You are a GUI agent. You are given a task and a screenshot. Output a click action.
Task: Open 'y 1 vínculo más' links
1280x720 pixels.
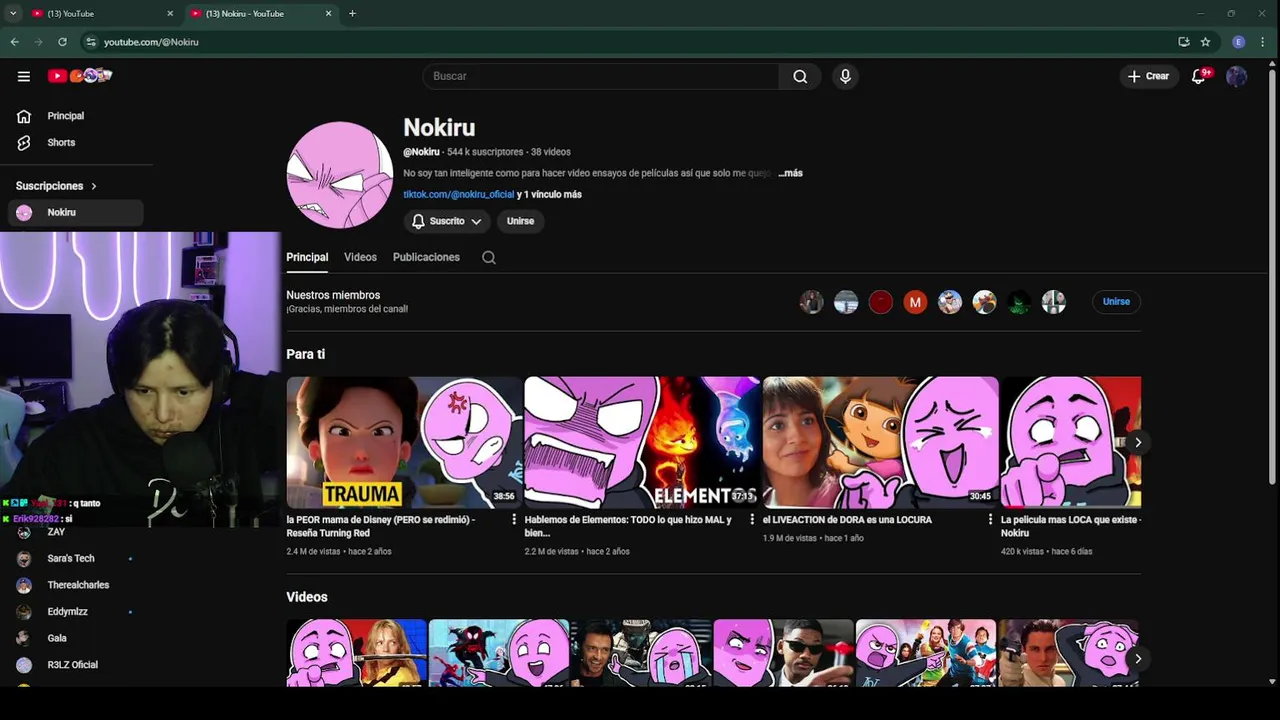549,194
